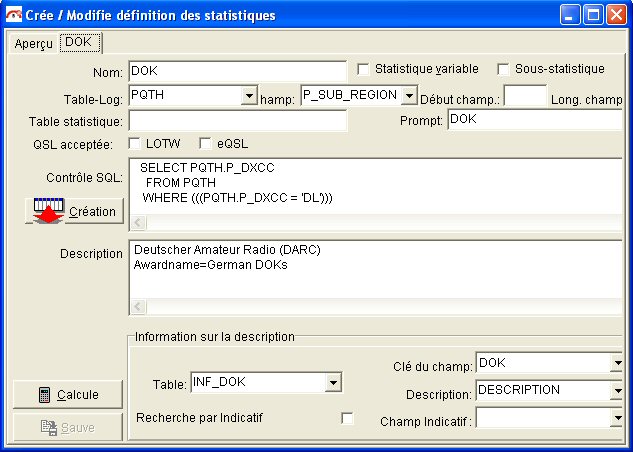Open the Table-Log PQTH dropdown
The height and width of the screenshot is (452, 633).
[249, 96]
